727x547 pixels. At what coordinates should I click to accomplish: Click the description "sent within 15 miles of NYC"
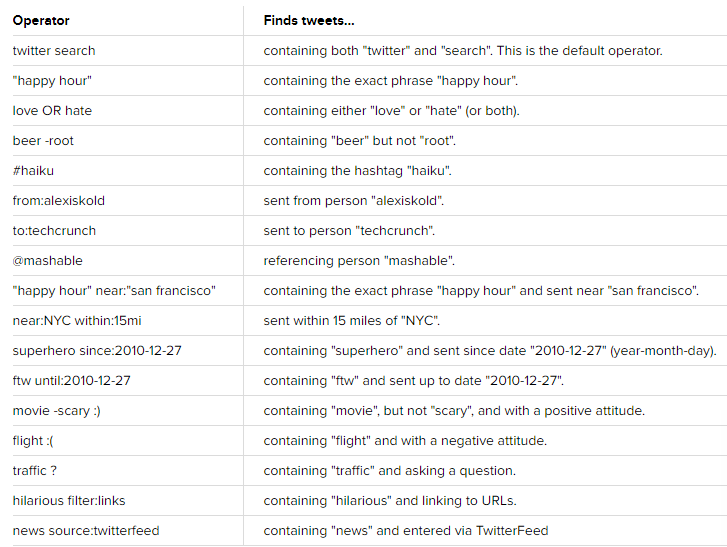tap(351, 320)
